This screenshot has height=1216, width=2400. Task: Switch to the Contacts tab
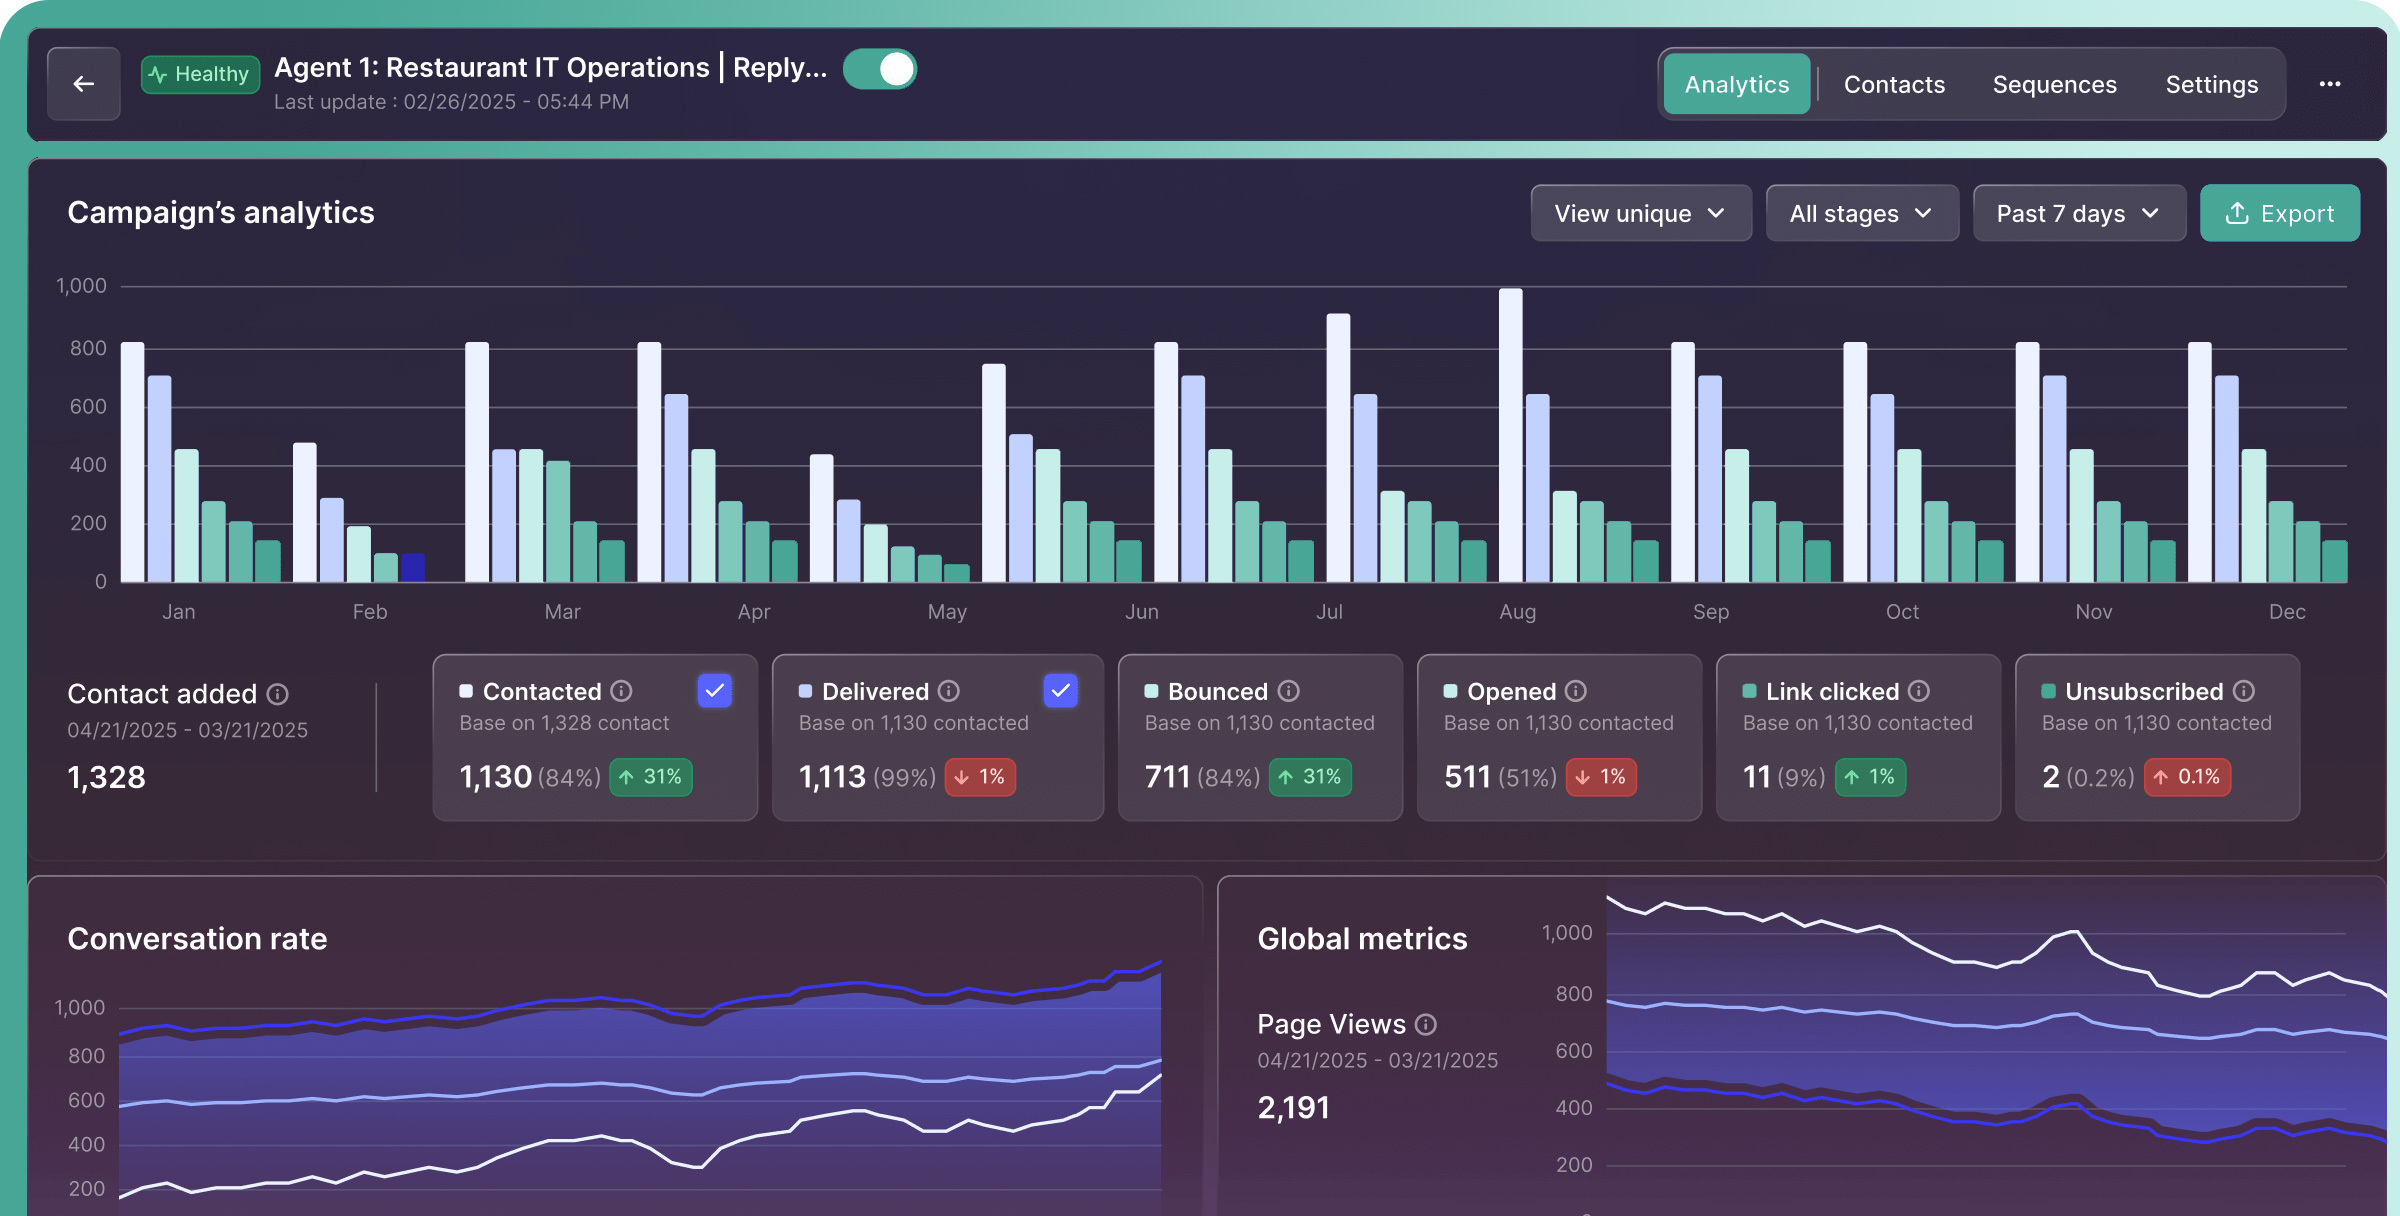[1894, 84]
